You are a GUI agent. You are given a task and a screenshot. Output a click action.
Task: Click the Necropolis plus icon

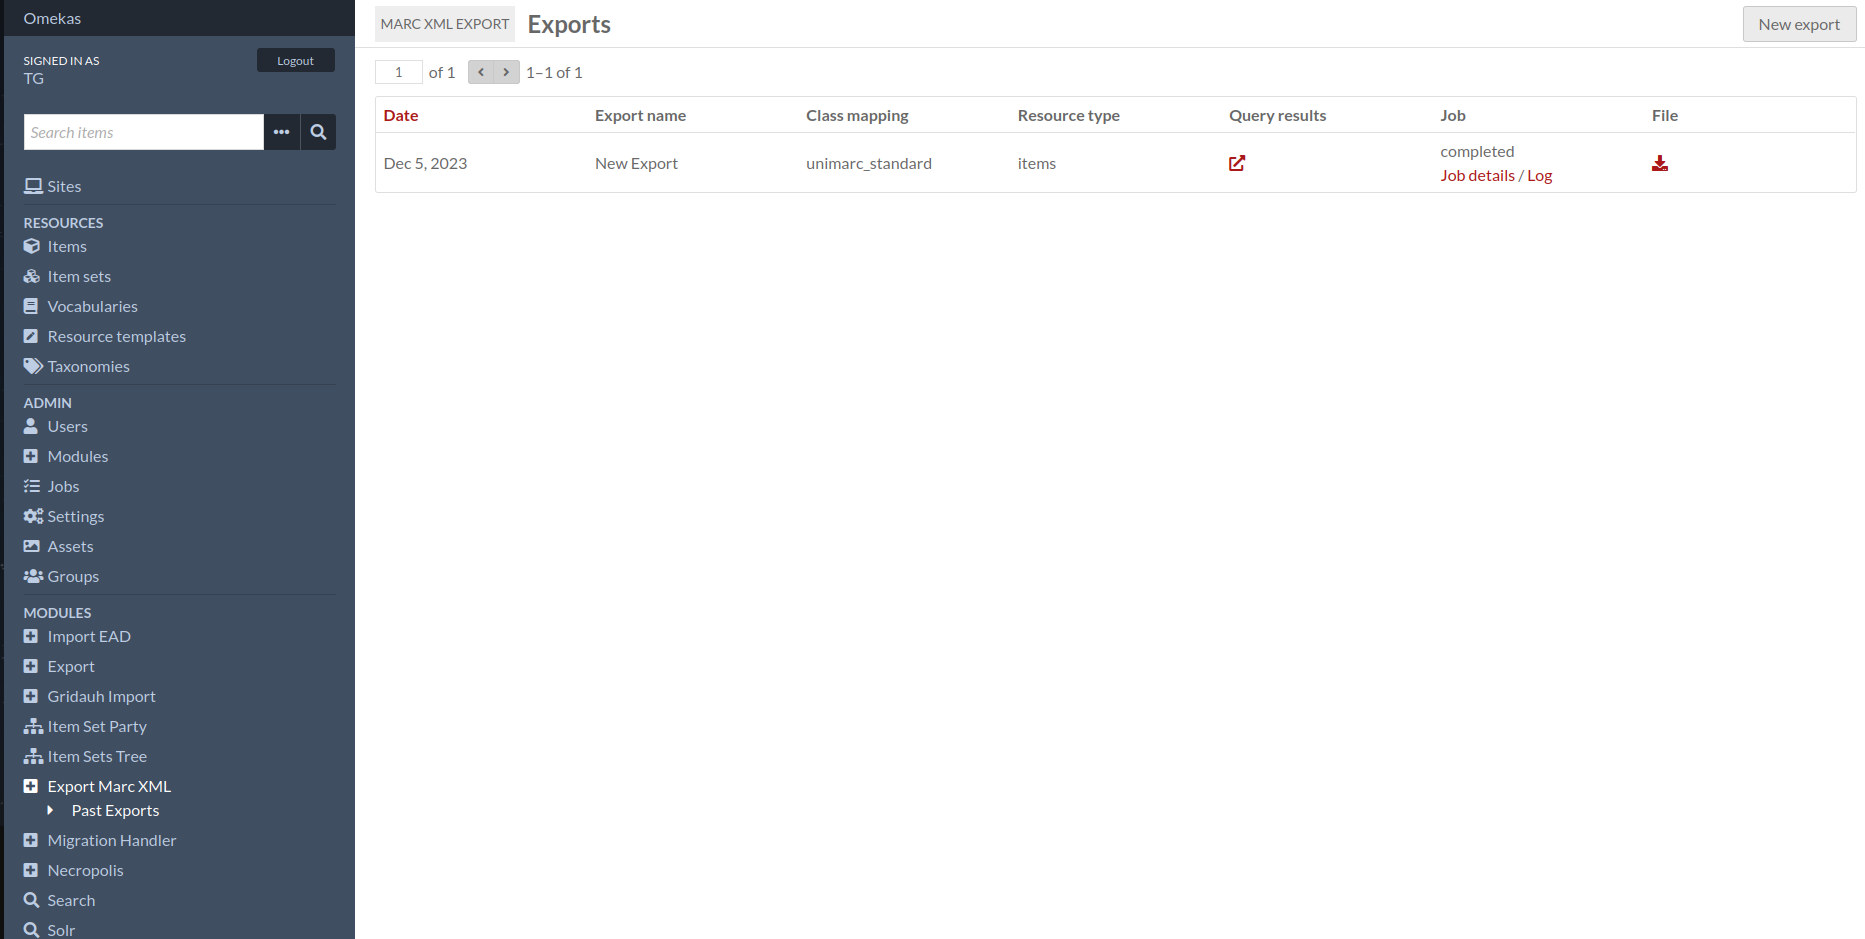click(x=31, y=870)
